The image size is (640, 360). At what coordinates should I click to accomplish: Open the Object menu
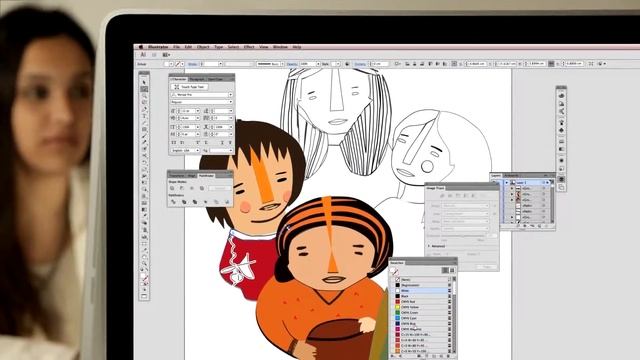tap(203, 47)
